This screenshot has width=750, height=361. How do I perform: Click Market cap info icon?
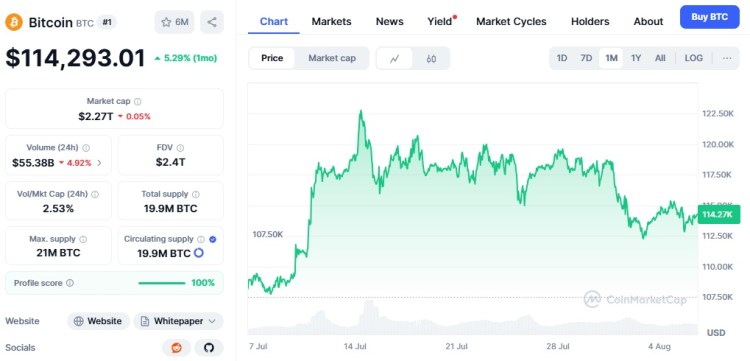(x=138, y=101)
